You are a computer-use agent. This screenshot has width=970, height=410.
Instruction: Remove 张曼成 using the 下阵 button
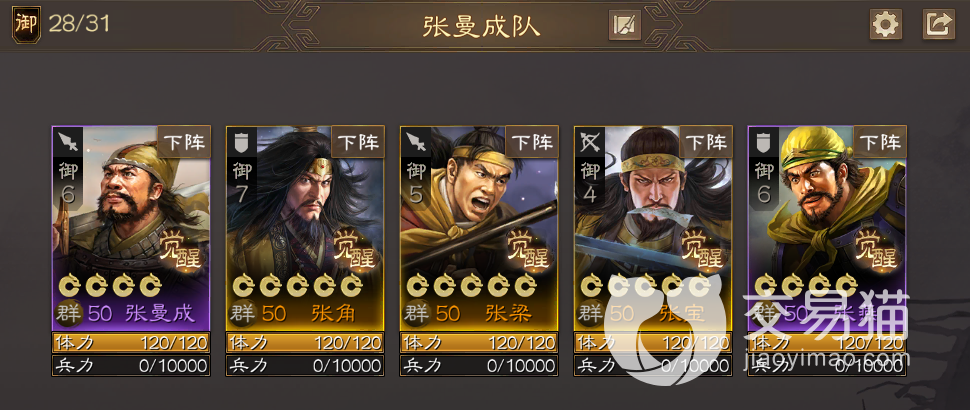point(184,142)
